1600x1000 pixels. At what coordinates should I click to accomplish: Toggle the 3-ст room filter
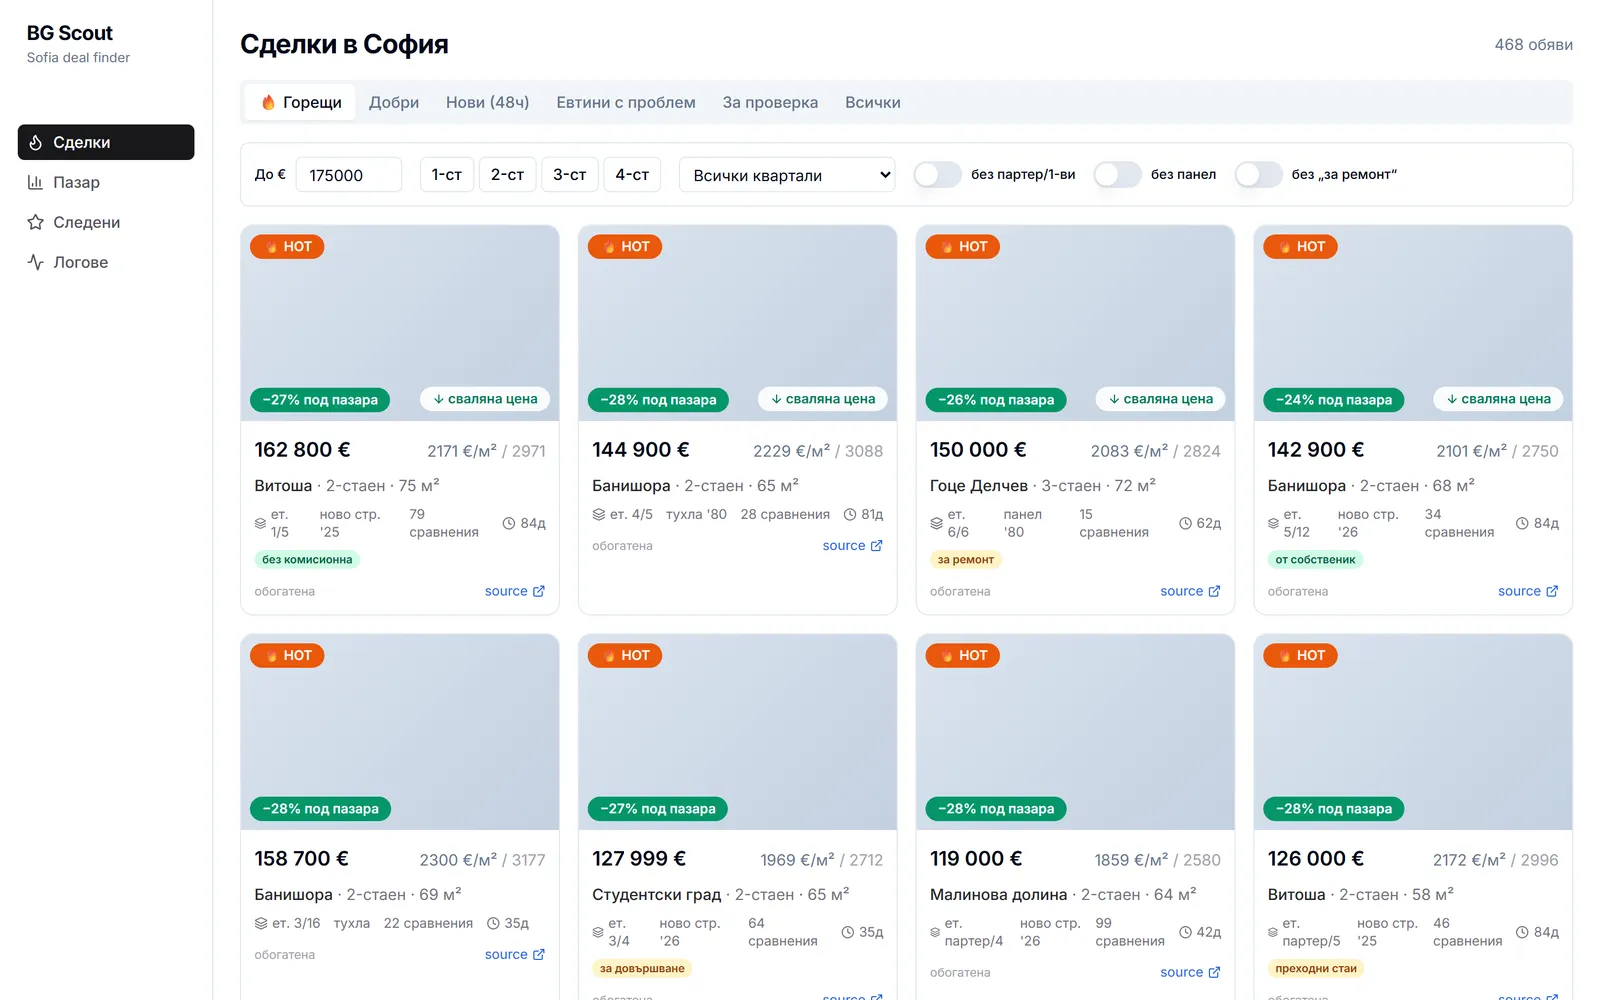pyautogui.click(x=570, y=175)
